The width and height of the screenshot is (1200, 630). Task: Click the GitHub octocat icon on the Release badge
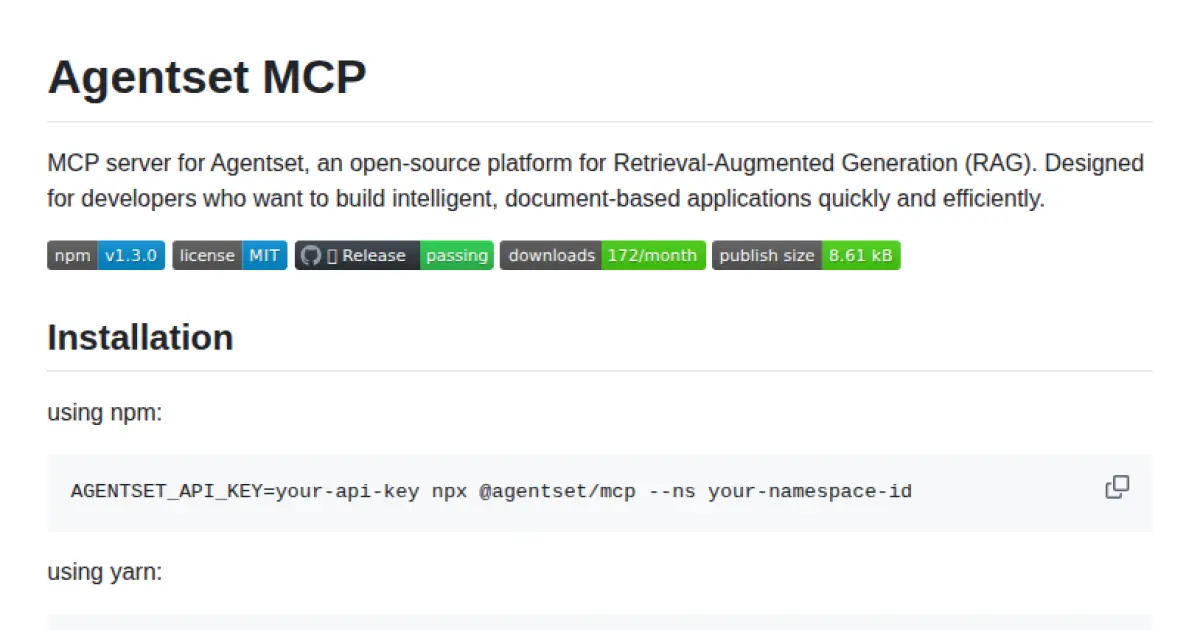(x=311, y=255)
